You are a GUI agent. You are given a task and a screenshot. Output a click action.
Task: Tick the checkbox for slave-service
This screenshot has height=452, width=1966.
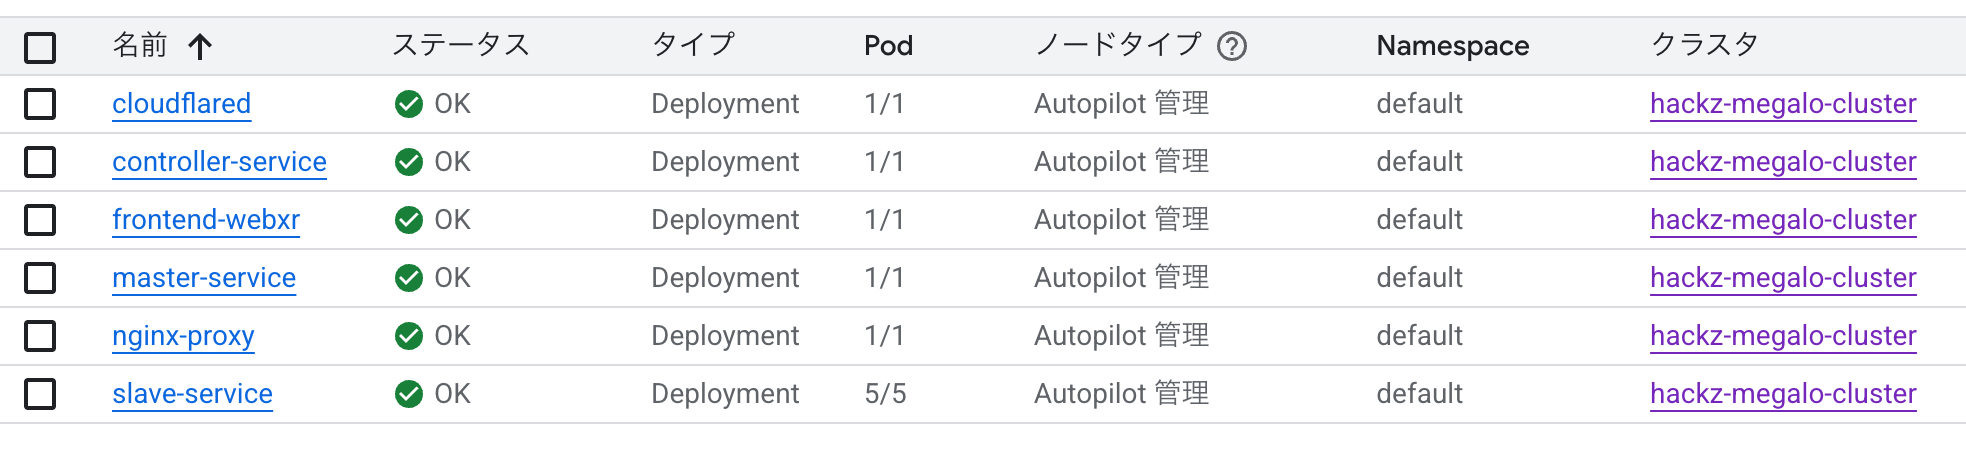(40, 394)
